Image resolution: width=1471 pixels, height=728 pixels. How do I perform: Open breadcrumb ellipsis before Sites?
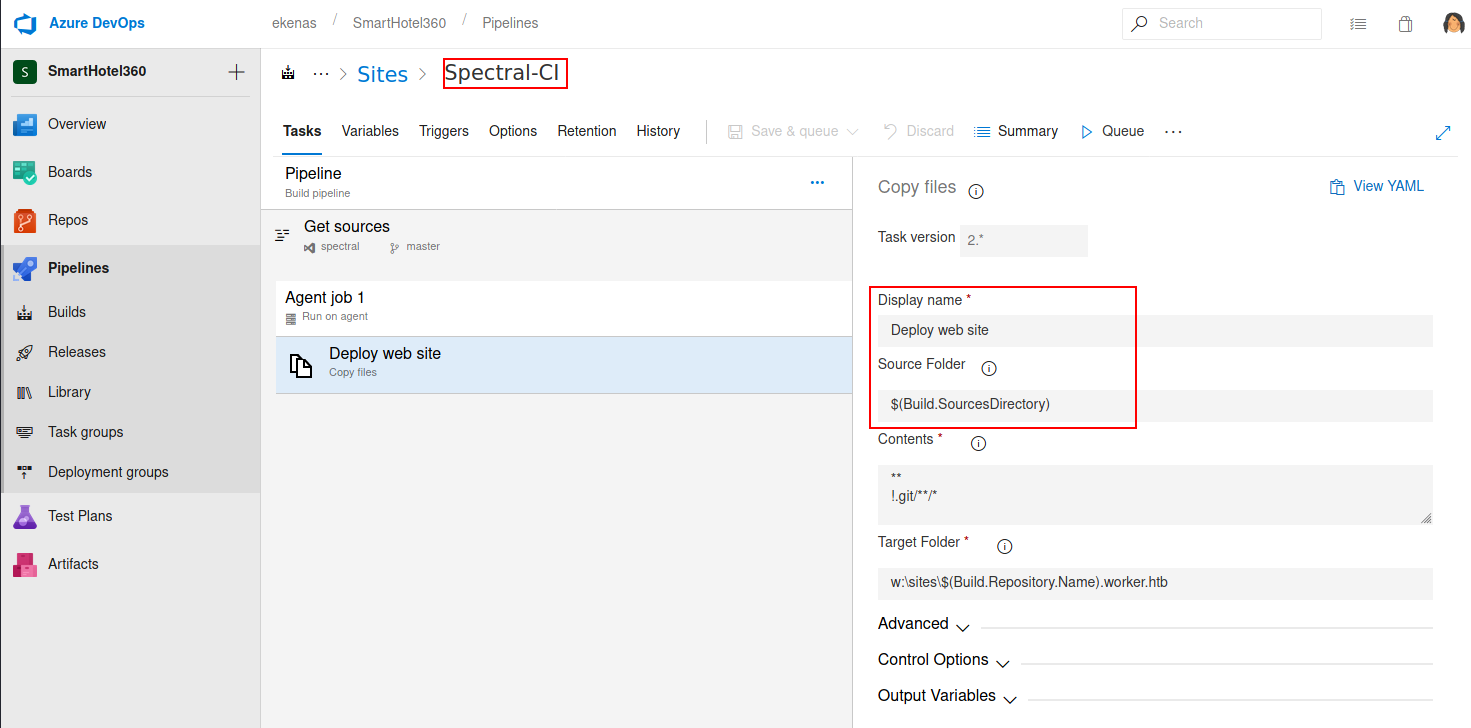[321, 73]
